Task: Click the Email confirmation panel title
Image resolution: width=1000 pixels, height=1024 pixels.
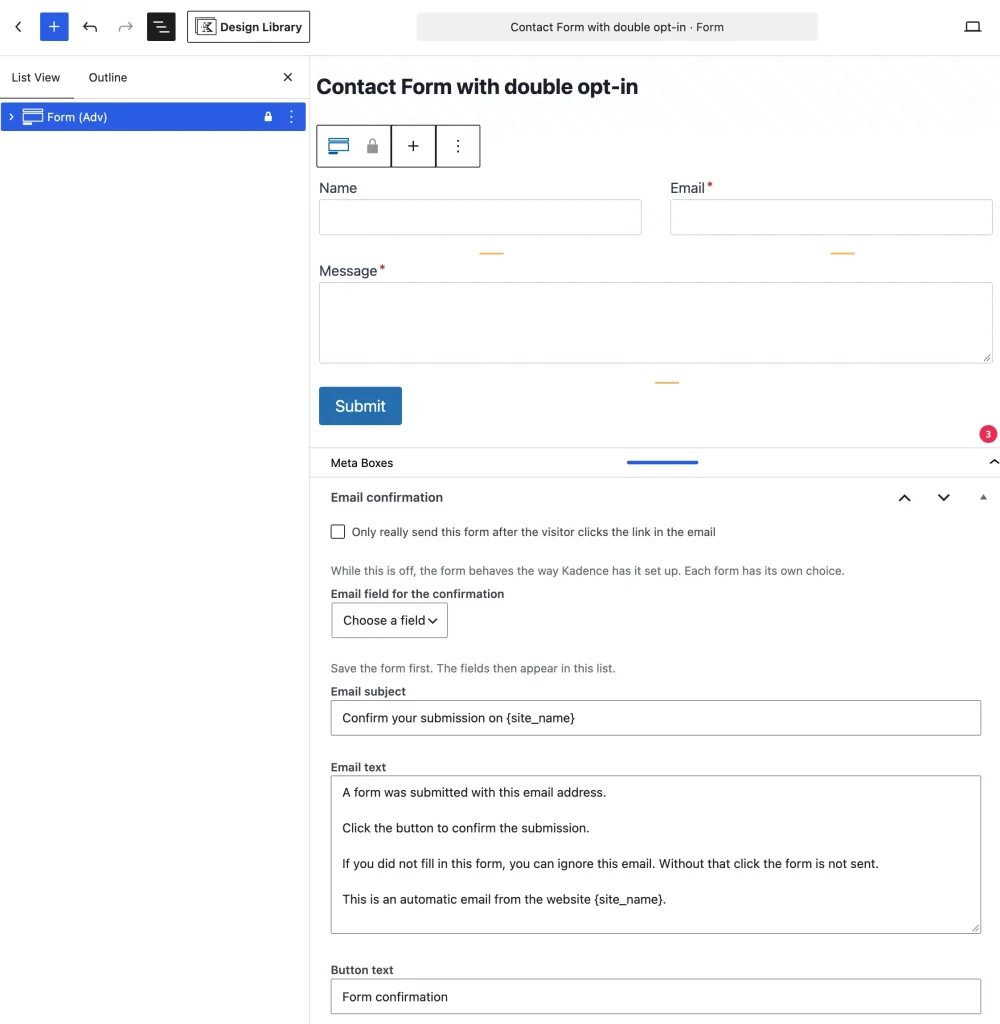Action: tap(387, 498)
